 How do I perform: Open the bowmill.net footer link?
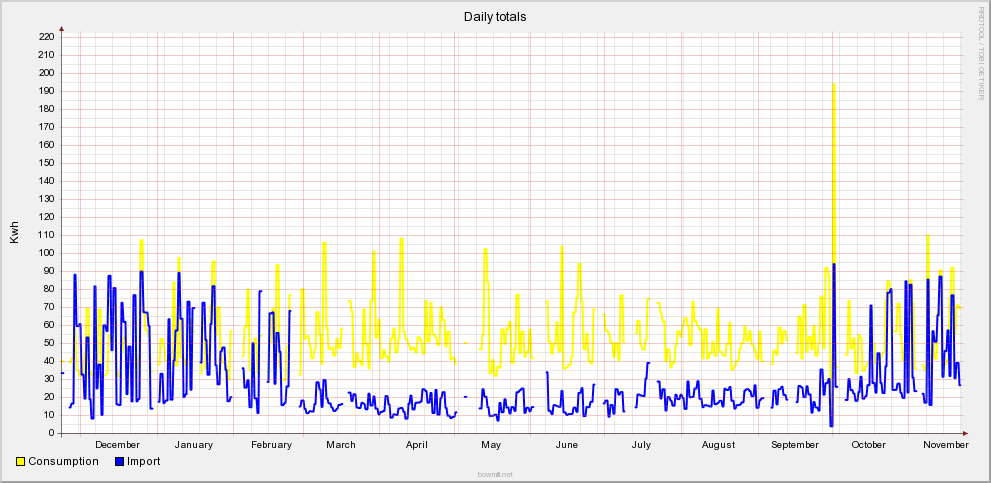495,475
